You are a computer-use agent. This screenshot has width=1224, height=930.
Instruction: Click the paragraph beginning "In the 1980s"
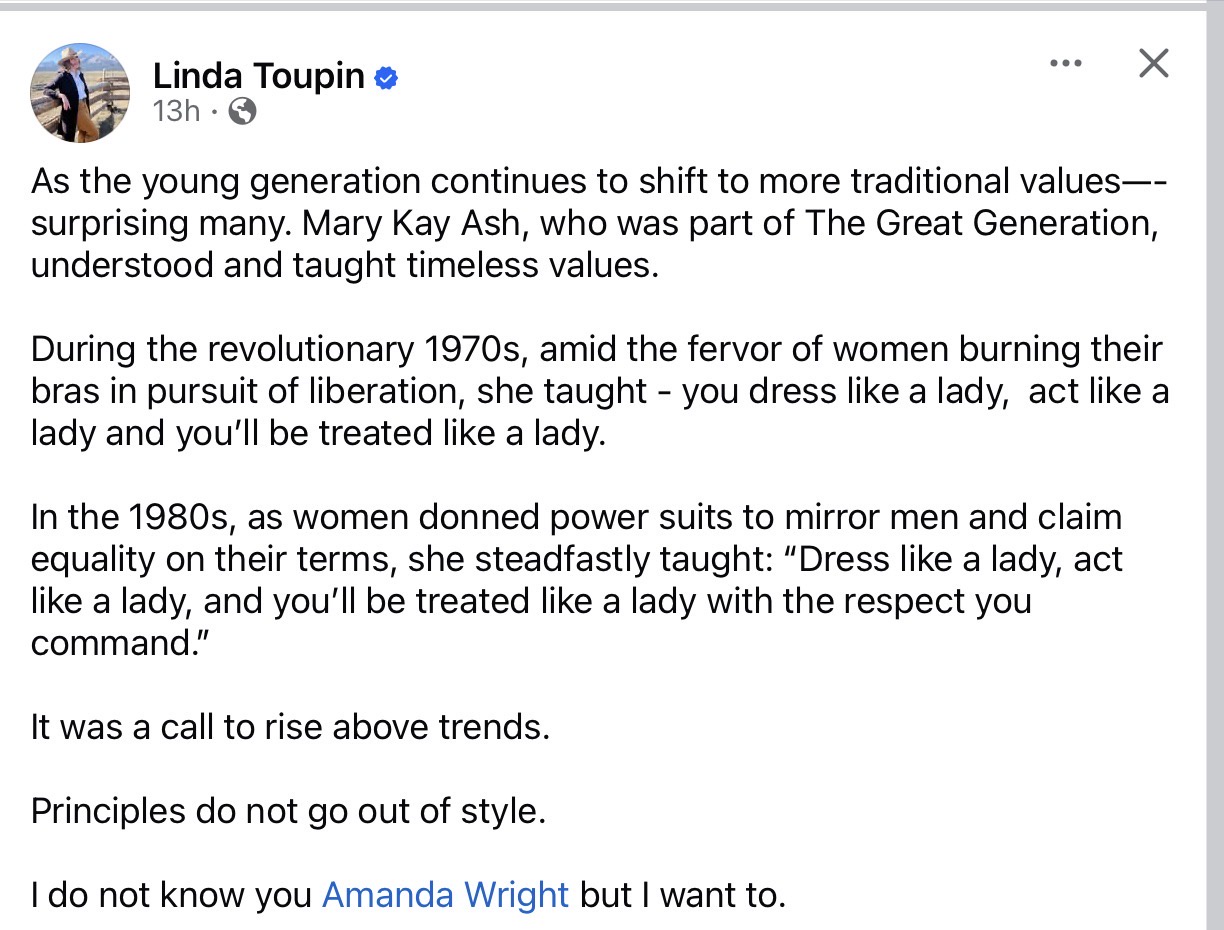tap(577, 579)
